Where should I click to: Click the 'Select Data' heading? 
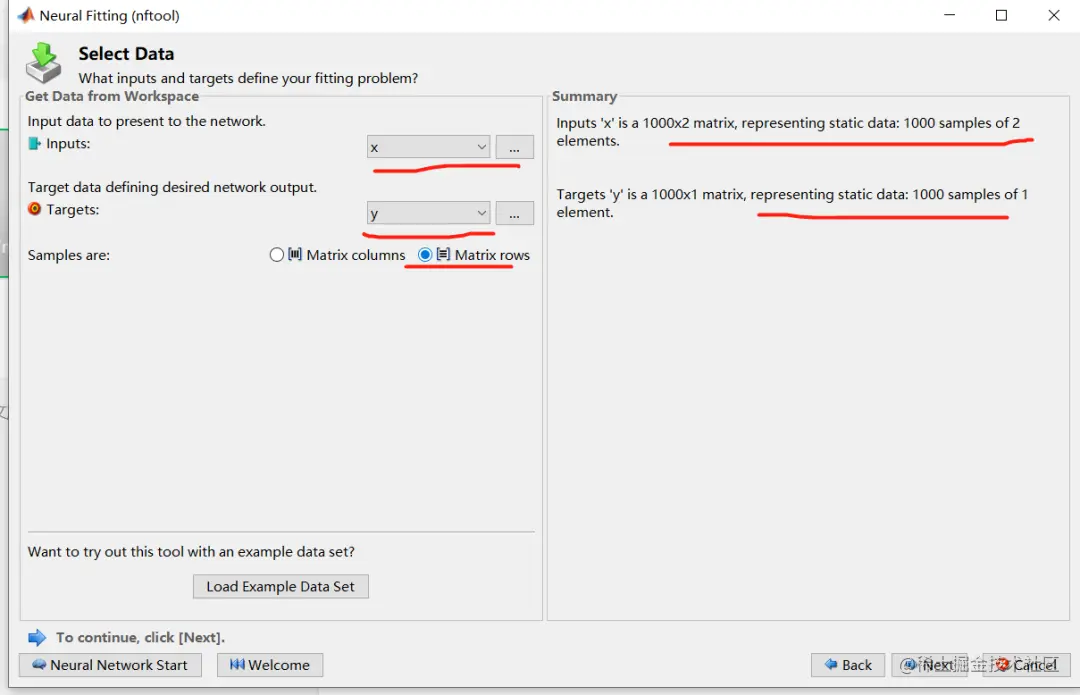[x=126, y=54]
